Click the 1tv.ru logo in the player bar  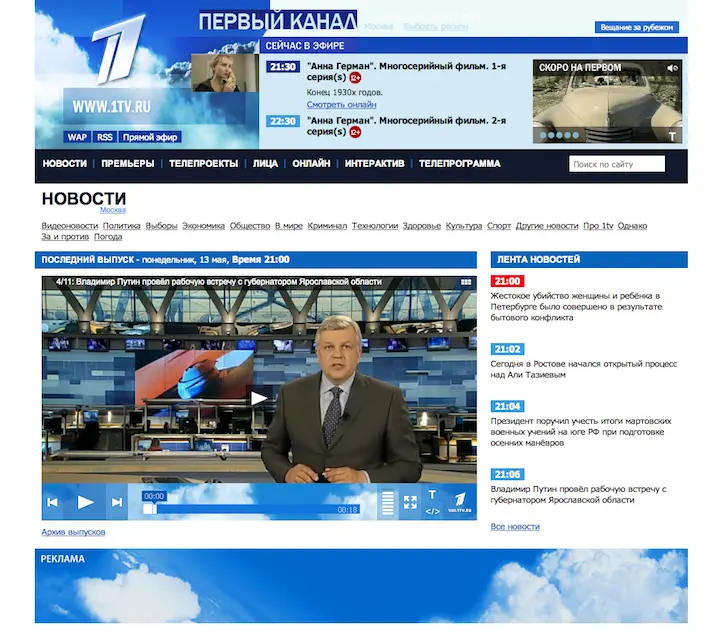tap(460, 502)
